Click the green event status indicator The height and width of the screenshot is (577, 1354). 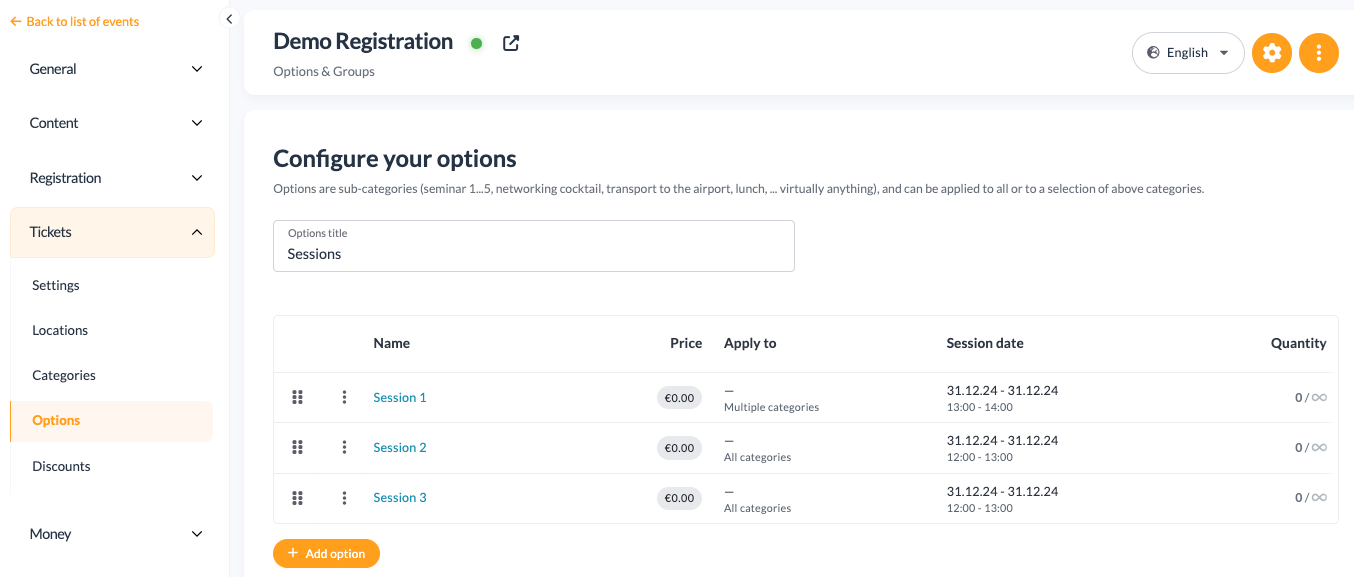[x=477, y=43]
